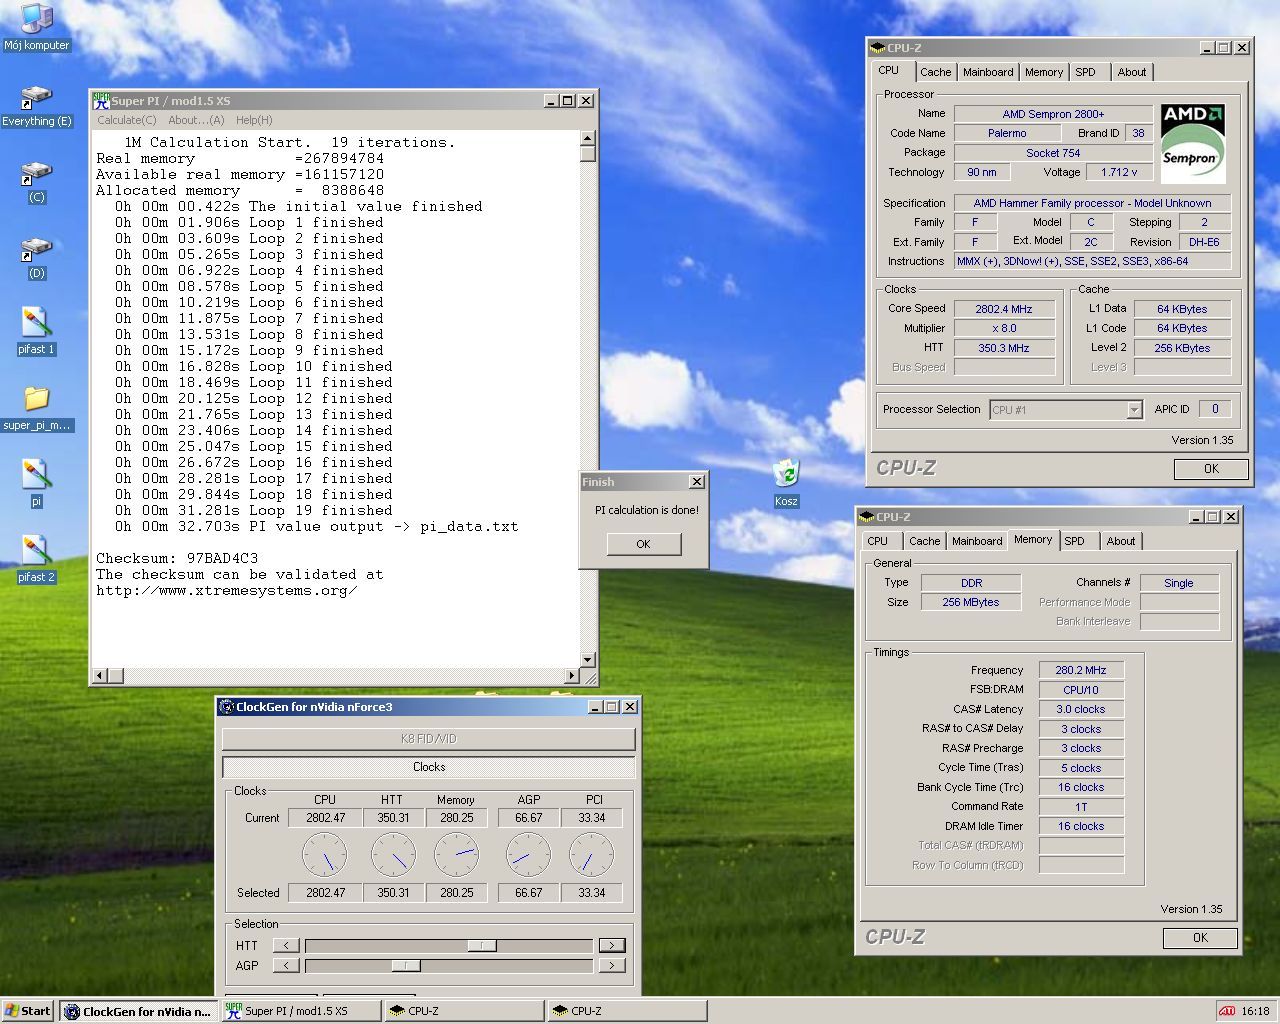
Task: Close the Finish dialog
Action: (697, 482)
